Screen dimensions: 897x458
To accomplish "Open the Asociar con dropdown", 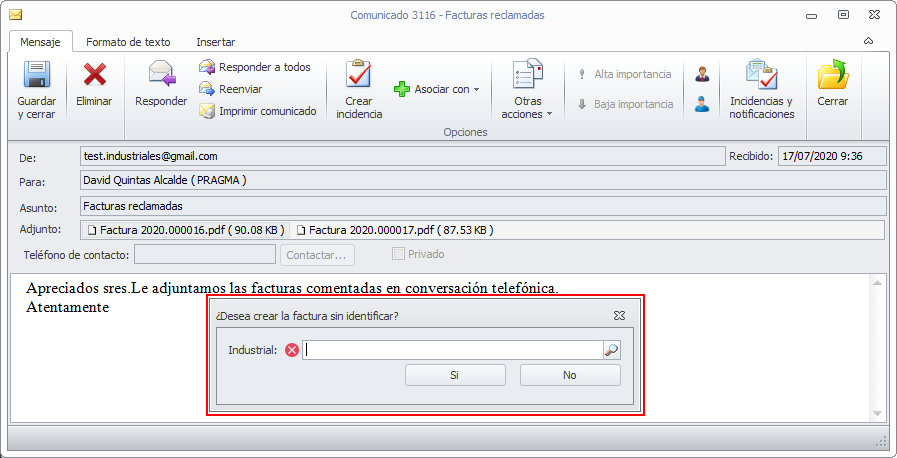I will (436, 89).
